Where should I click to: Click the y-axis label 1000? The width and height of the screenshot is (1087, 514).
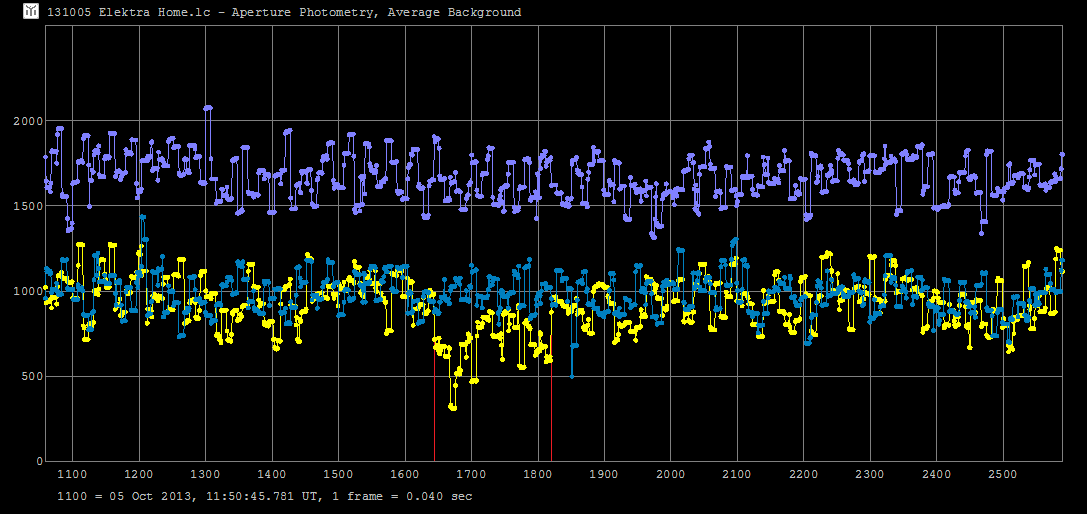[28, 291]
